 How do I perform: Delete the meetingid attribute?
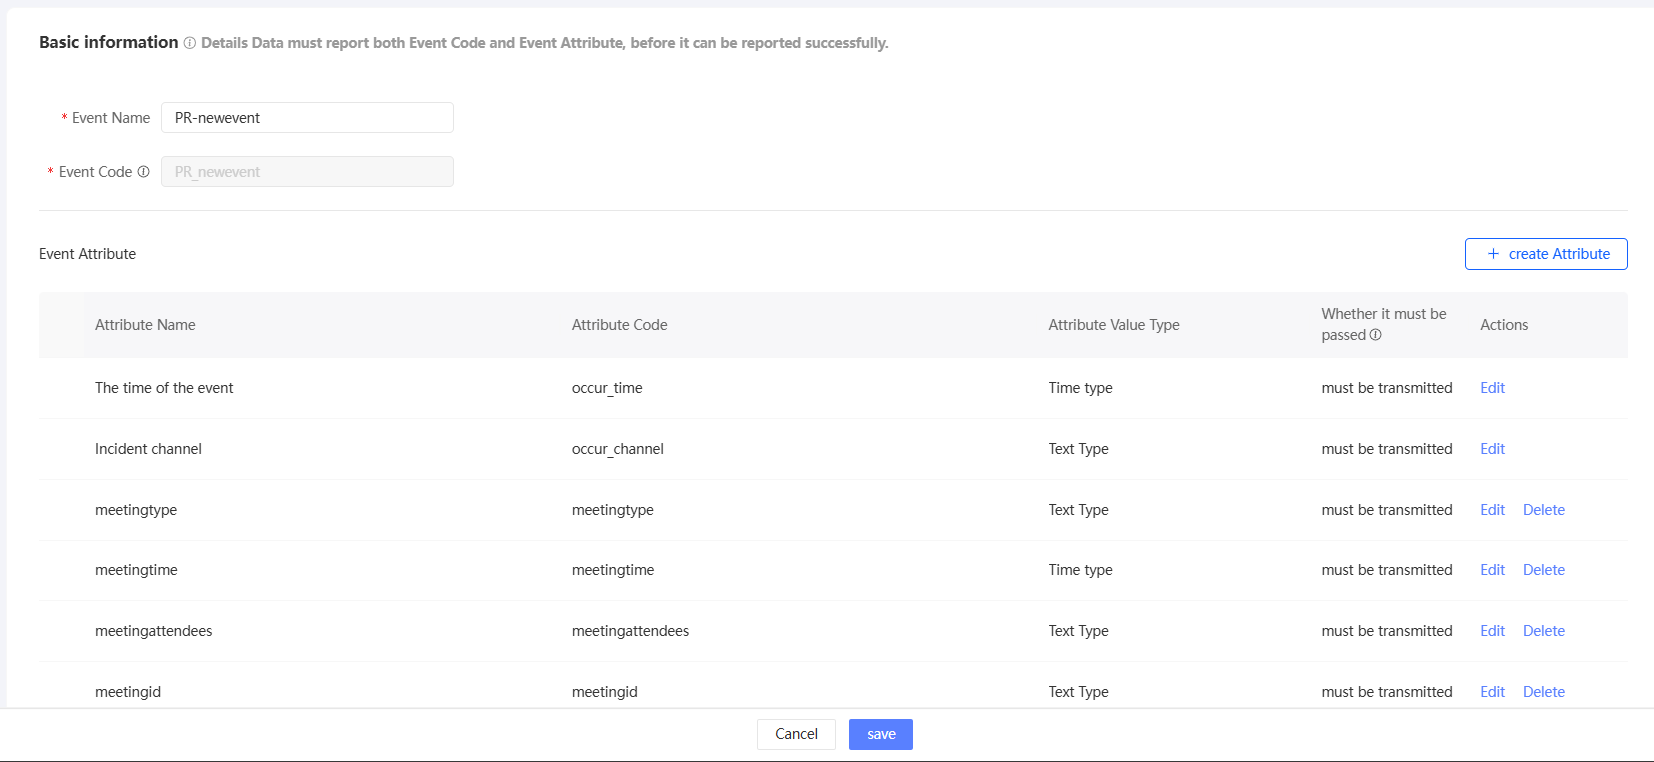pyautogui.click(x=1543, y=692)
